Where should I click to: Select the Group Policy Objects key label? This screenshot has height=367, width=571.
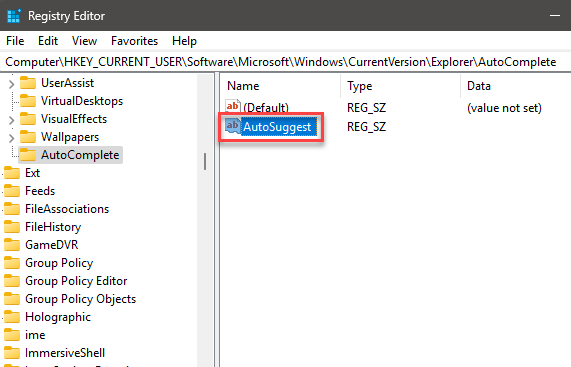coord(80,299)
